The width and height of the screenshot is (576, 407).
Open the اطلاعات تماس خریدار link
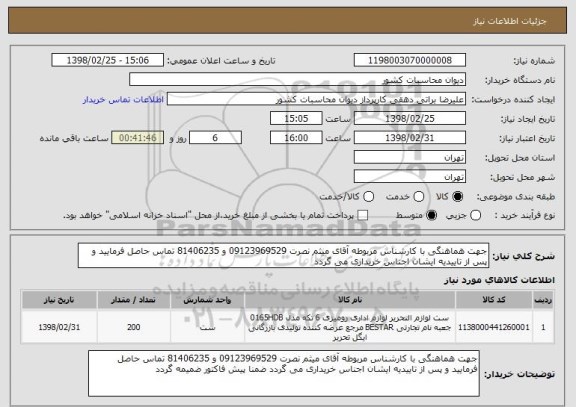point(123,100)
